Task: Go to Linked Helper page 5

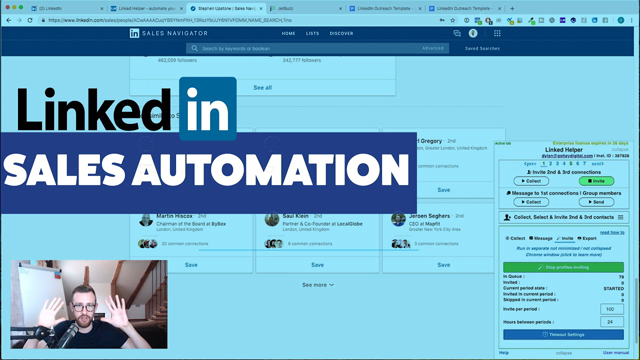Action: (x=571, y=164)
